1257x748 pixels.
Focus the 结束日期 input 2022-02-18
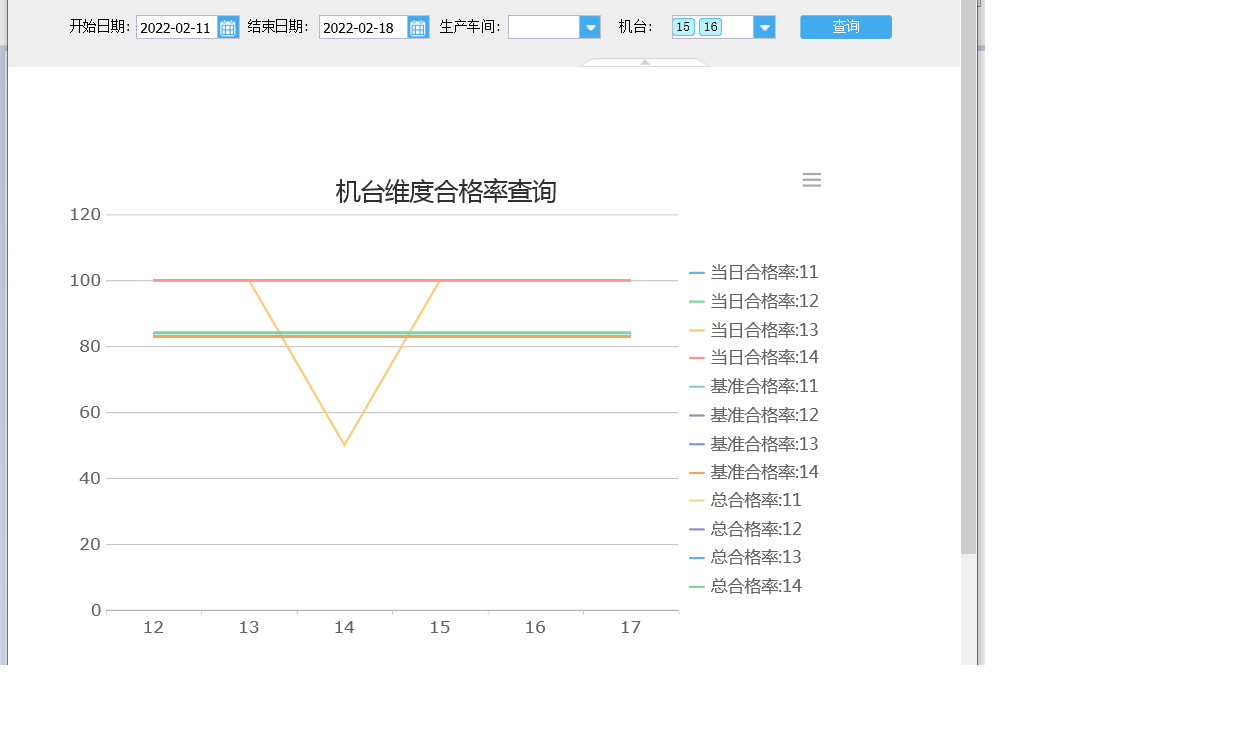click(x=364, y=28)
